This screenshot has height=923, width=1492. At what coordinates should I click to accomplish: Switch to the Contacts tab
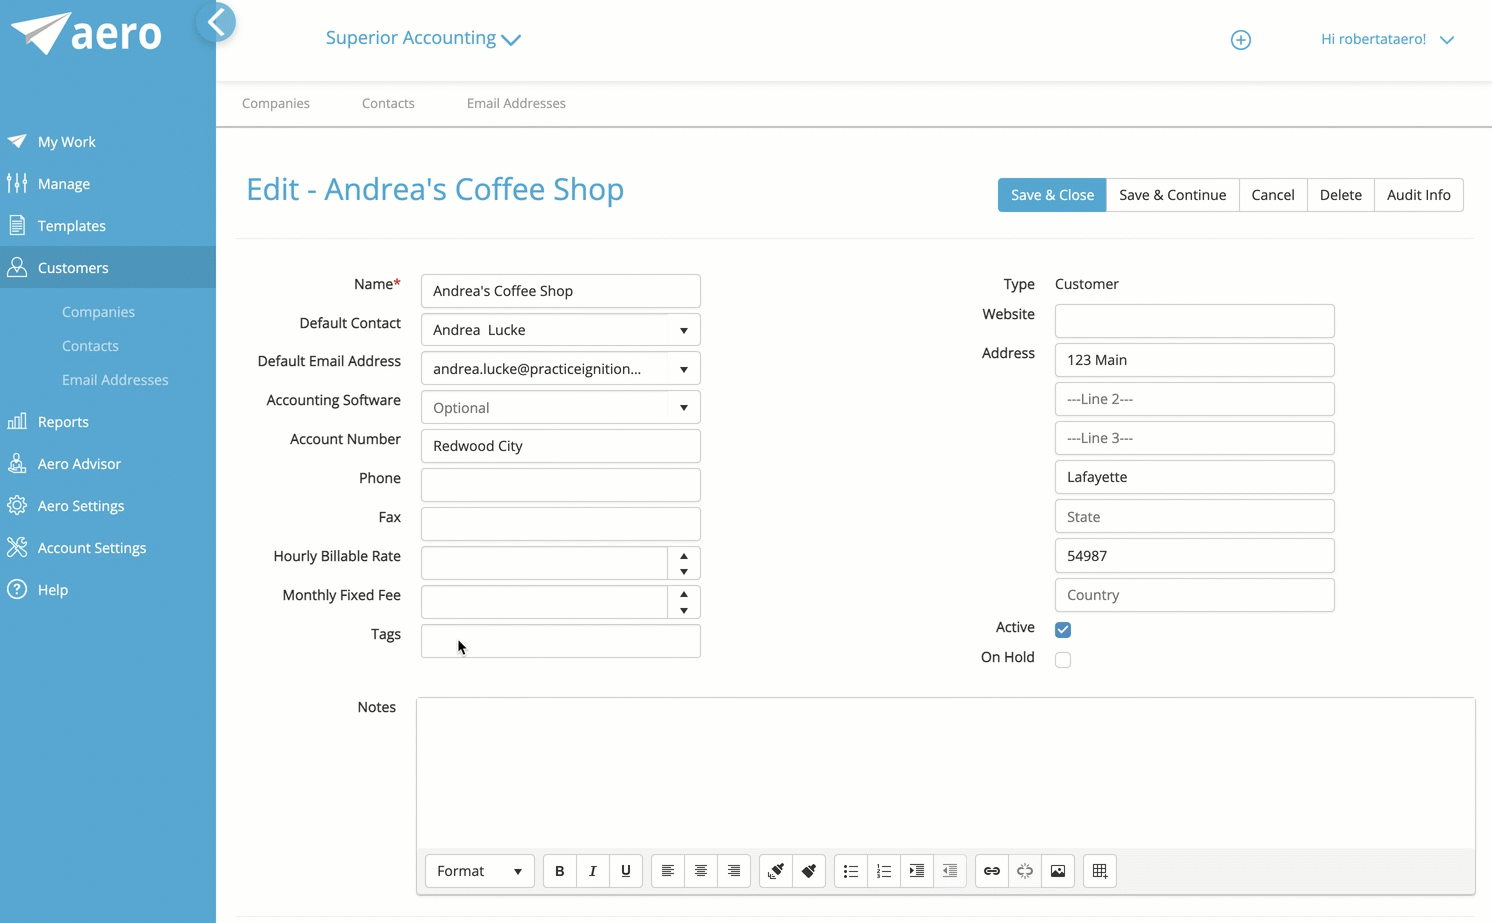tap(388, 103)
